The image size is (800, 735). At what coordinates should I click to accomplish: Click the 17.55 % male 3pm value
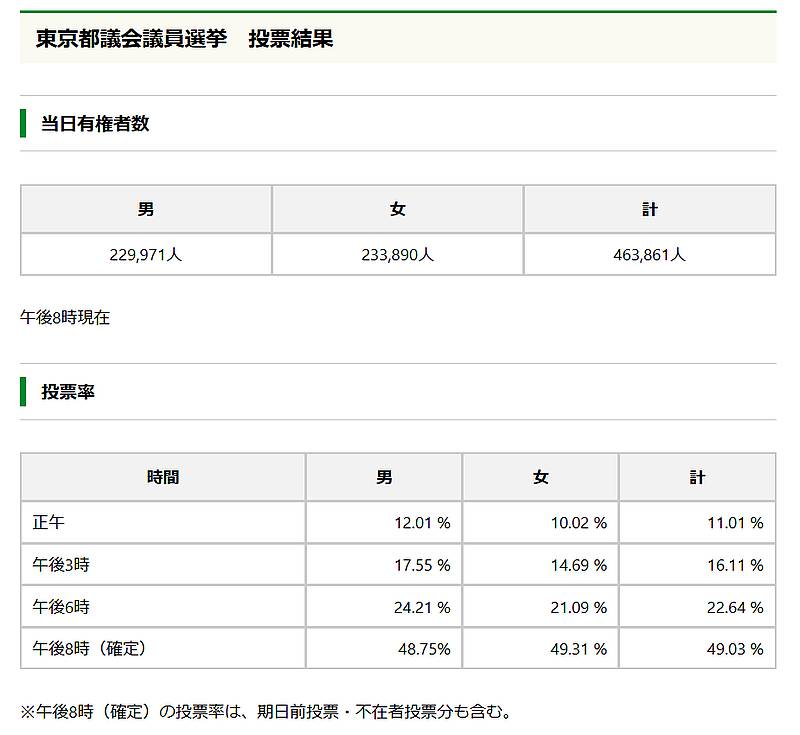[x=422, y=565]
